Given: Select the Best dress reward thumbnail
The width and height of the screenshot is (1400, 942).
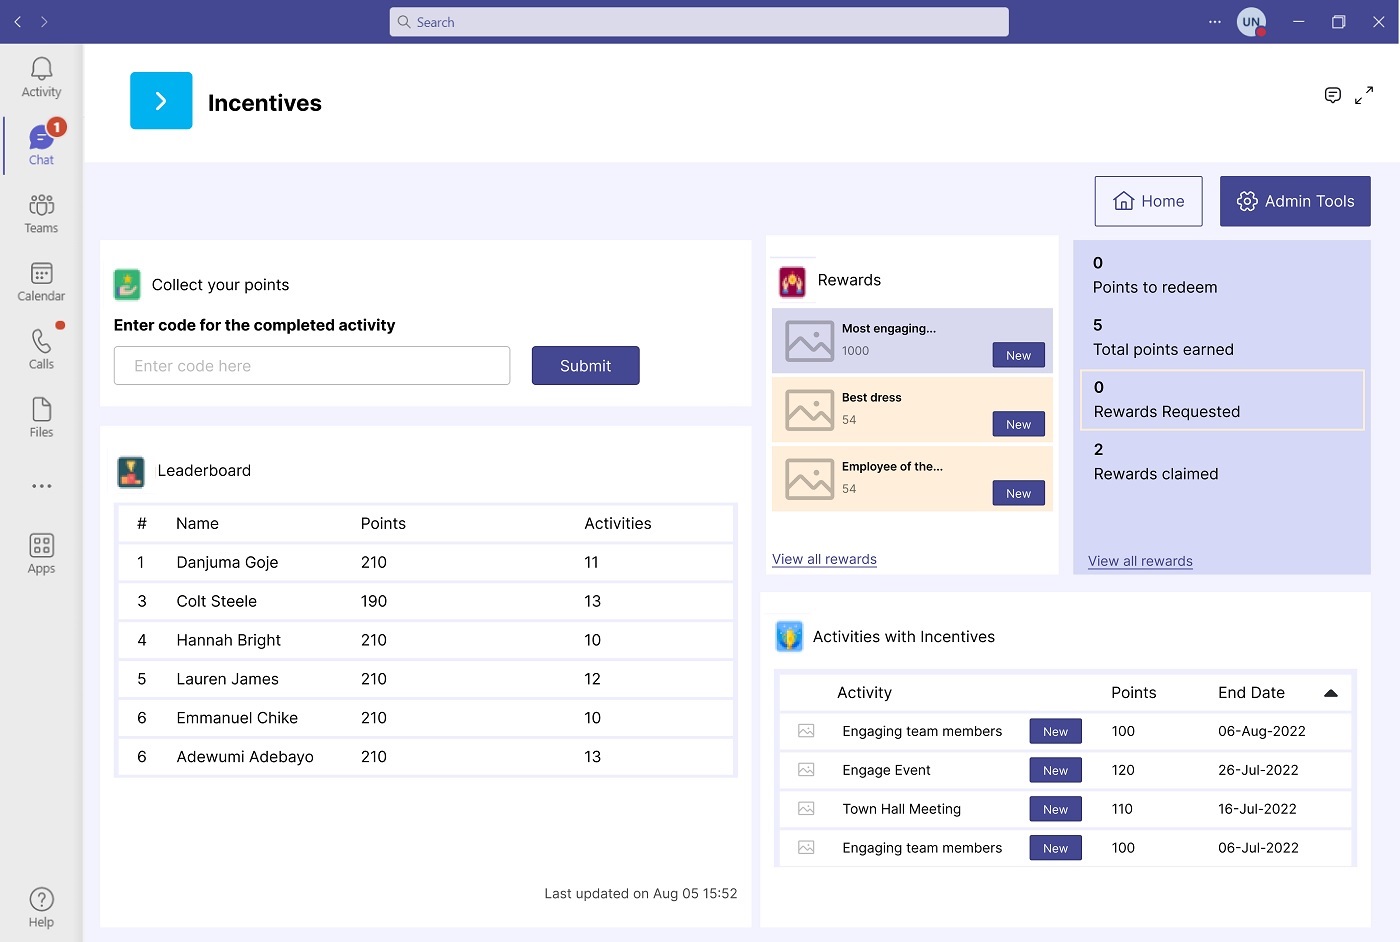Looking at the screenshot, I should click(810, 409).
